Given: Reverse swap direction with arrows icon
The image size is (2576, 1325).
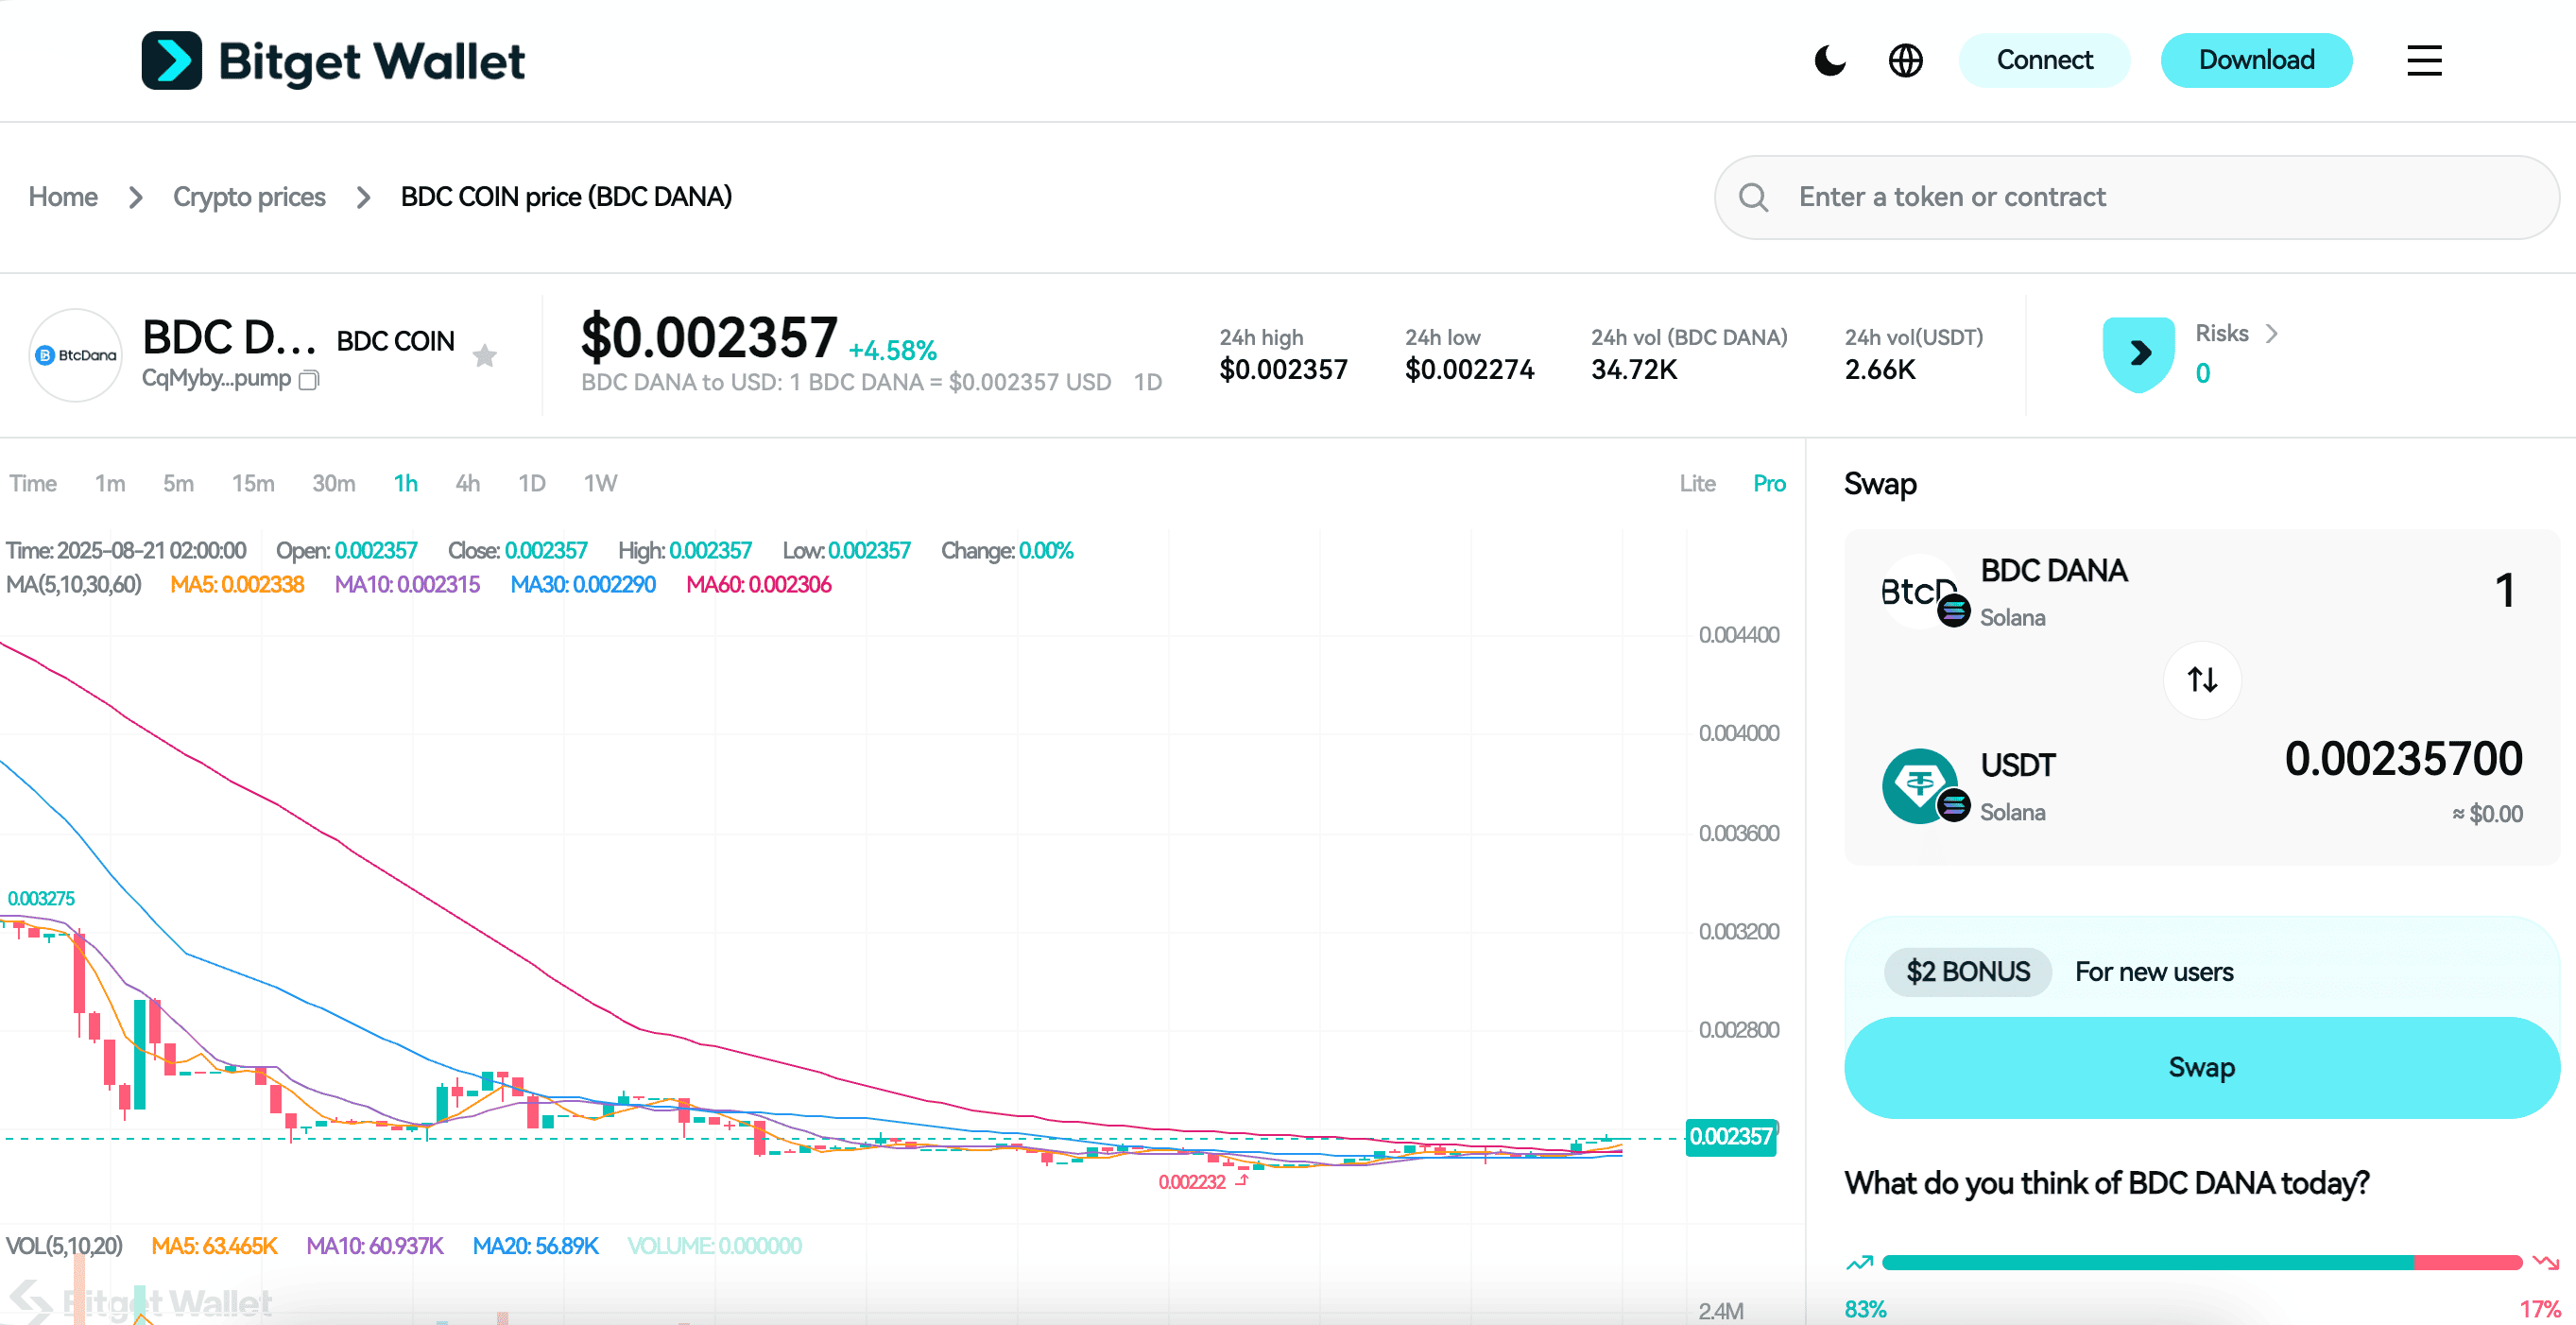Looking at the screenshot, I should coord(2202,680).
